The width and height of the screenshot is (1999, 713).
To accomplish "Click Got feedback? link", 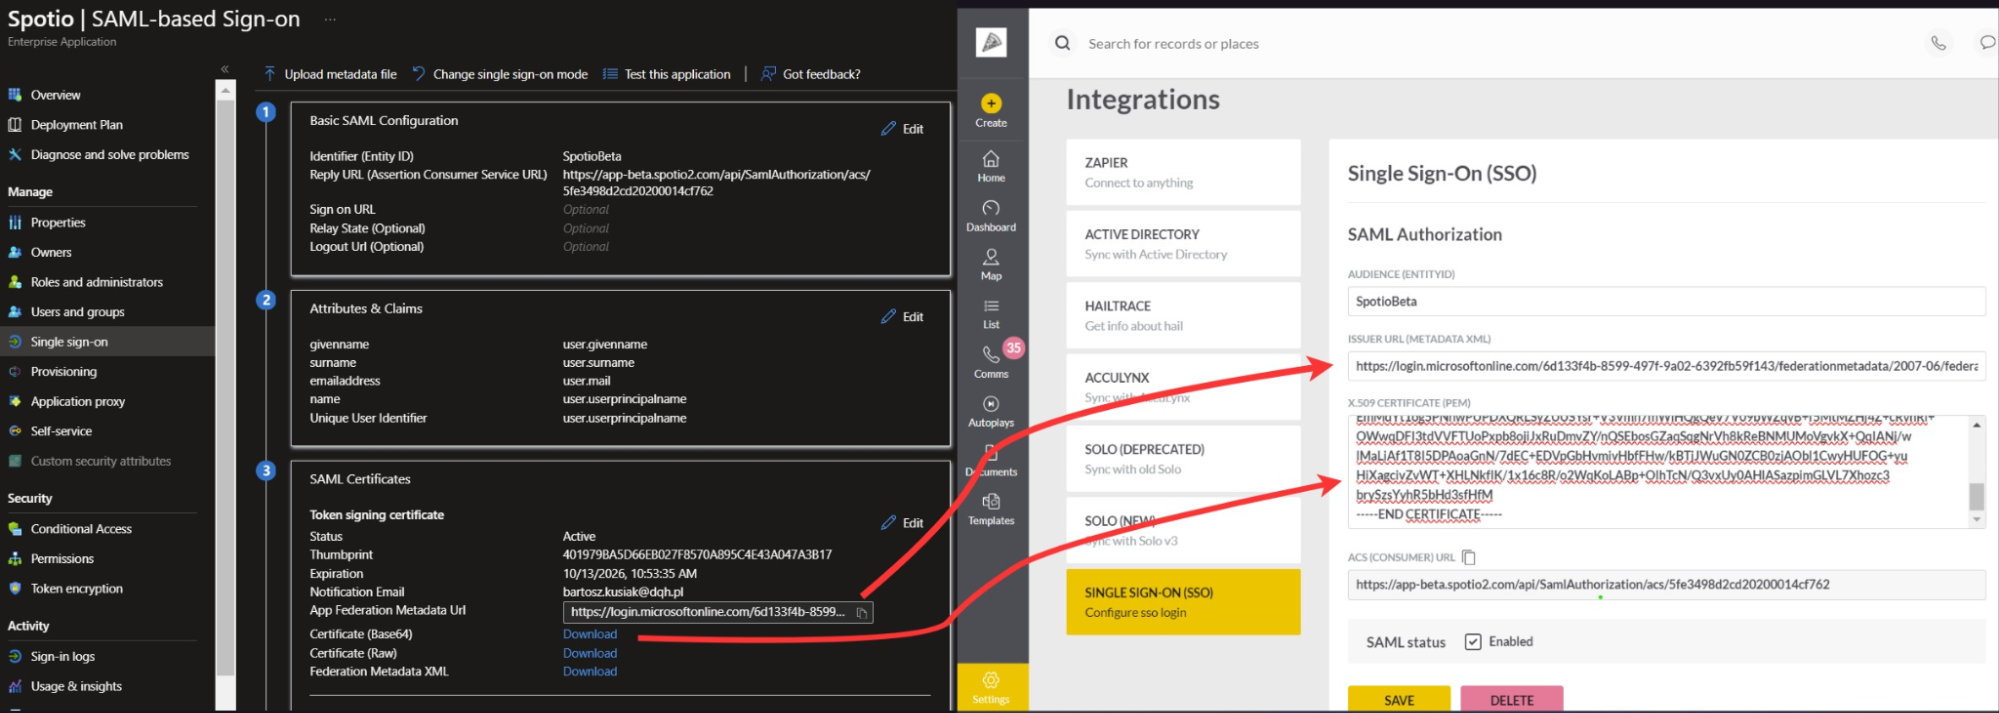I will coord(811,74).
